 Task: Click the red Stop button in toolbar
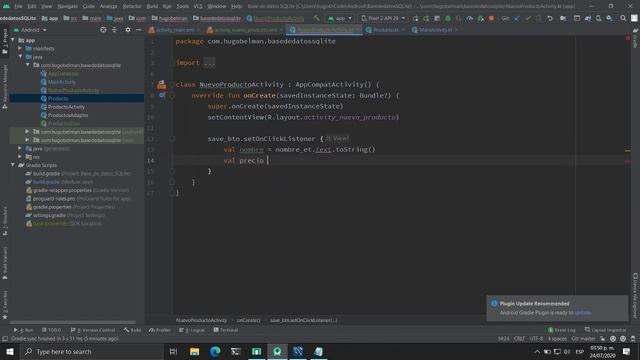491,18
